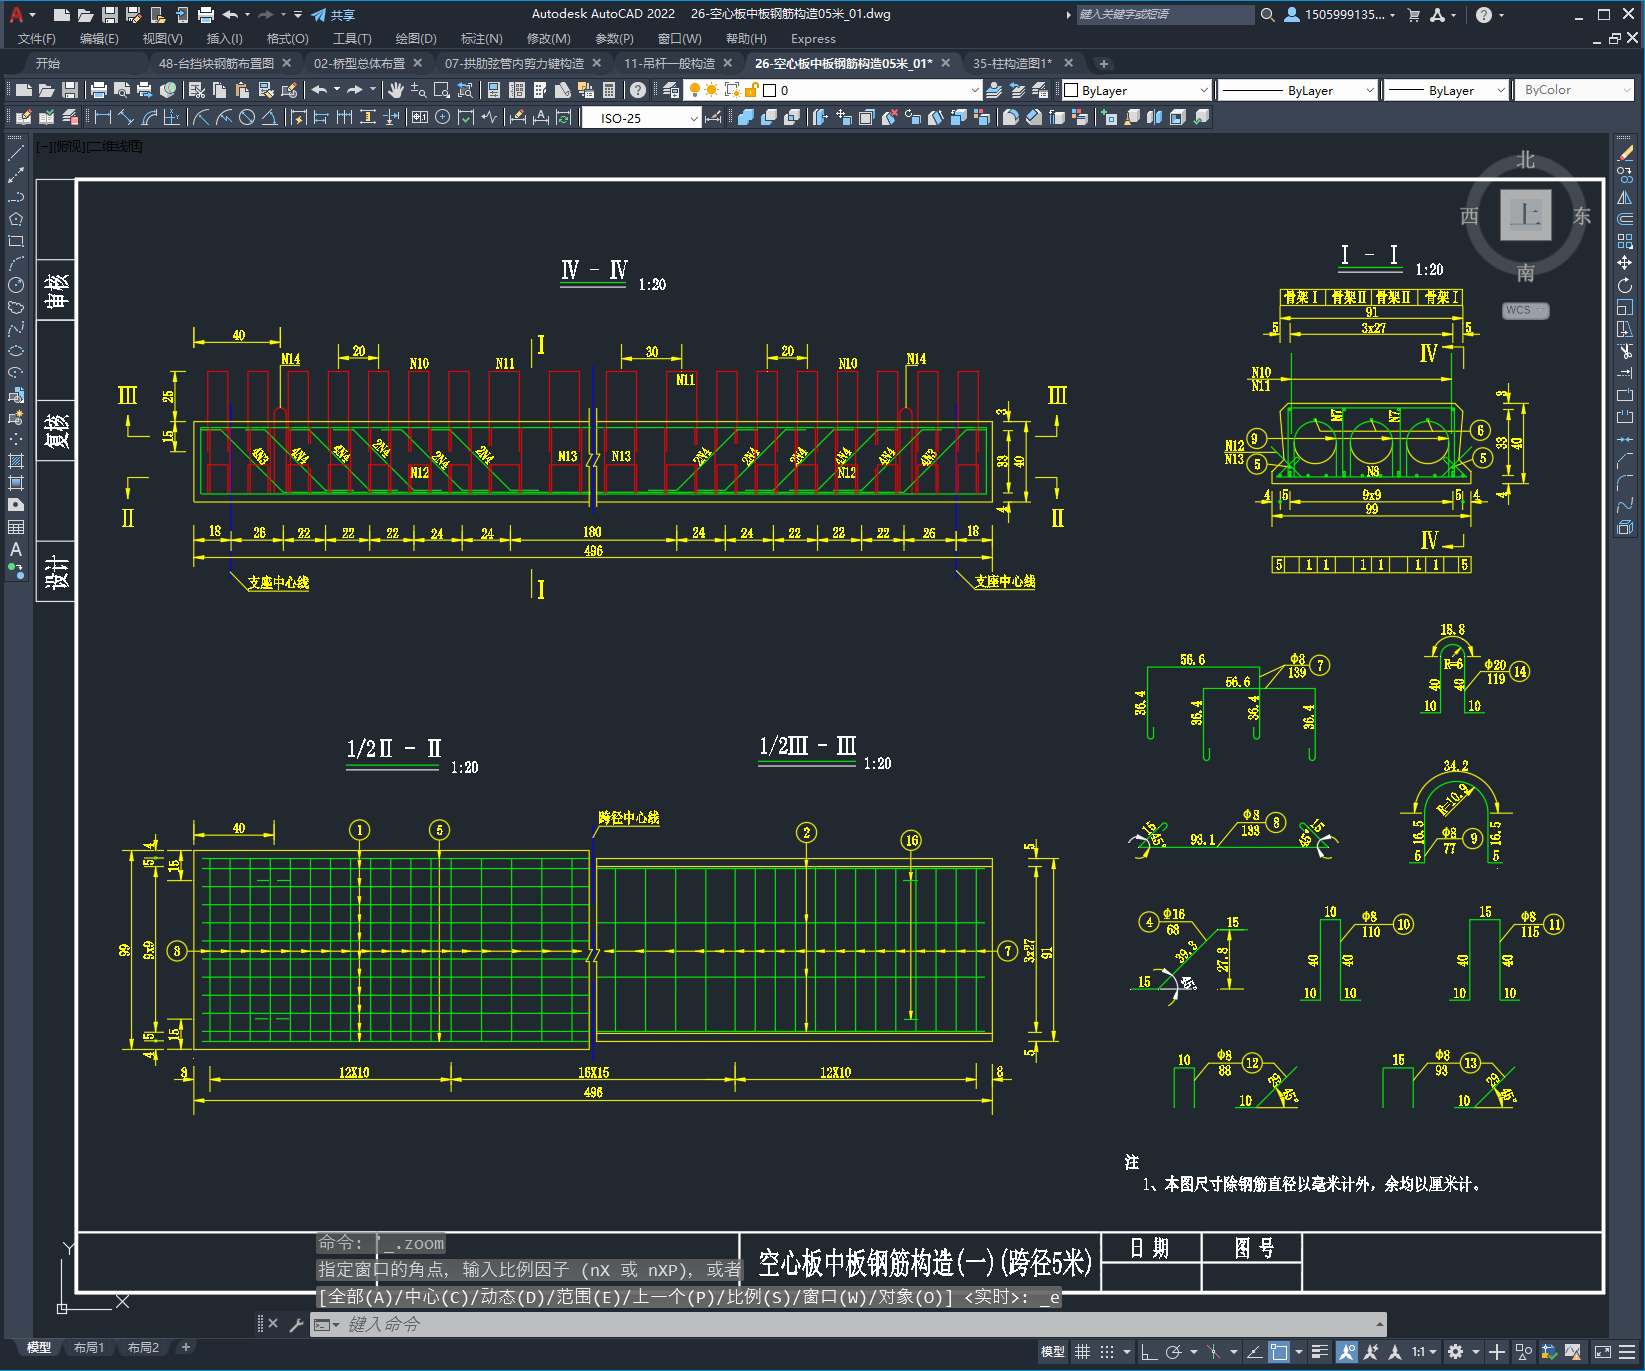Image resolution: width=1645 pixels, height=1371 pixels.
Task: Click the Undo arrow in quick access toolbar
Action: 230,14
